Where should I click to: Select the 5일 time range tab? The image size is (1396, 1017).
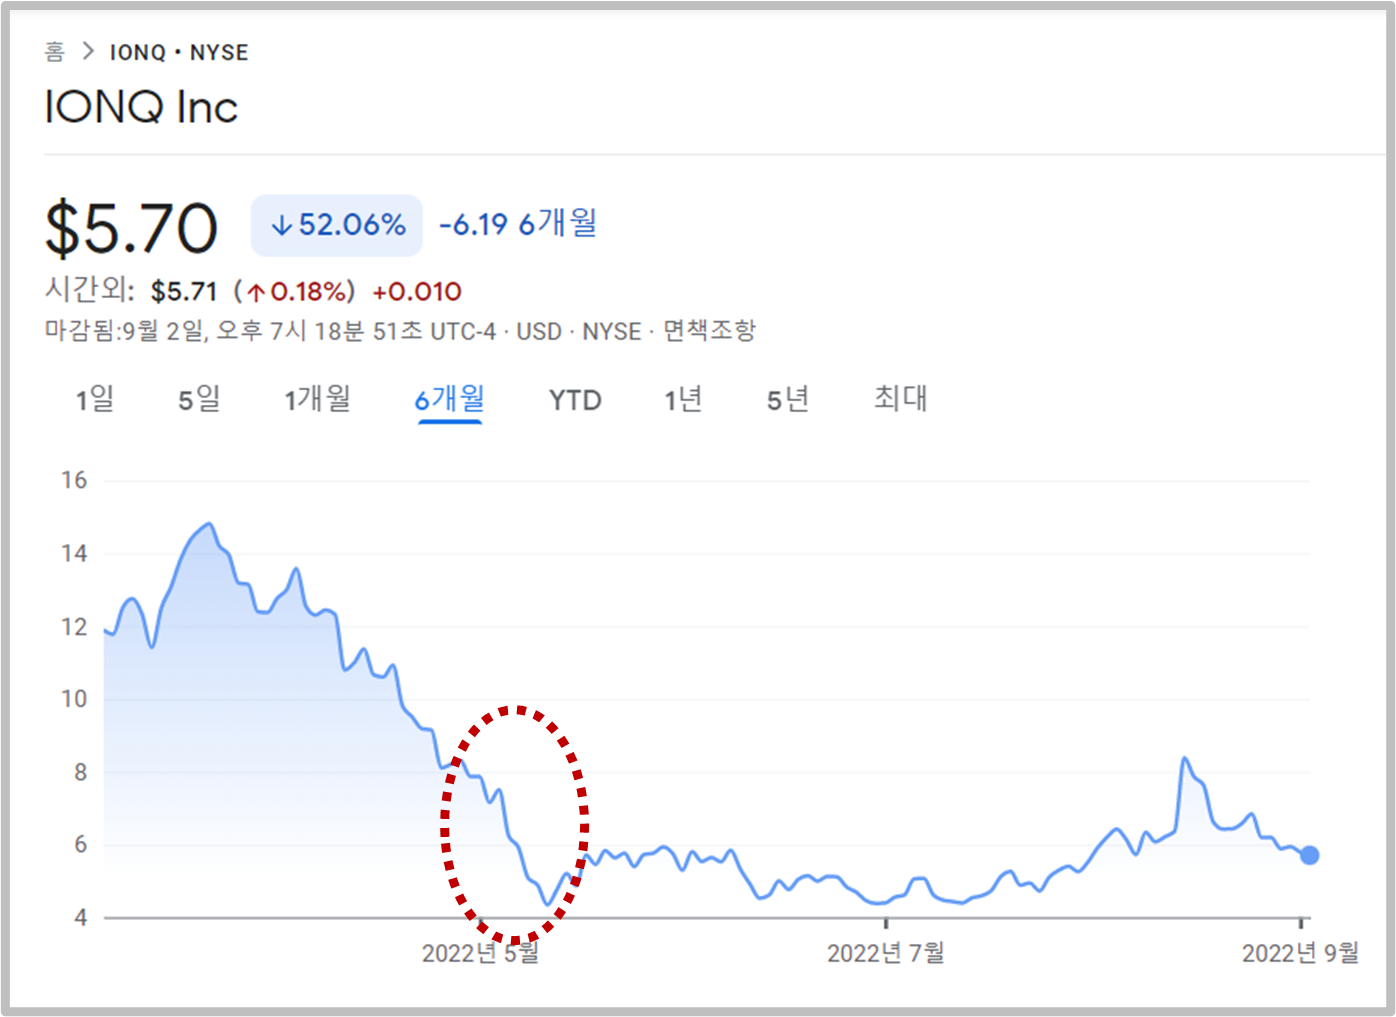point(199,399)
